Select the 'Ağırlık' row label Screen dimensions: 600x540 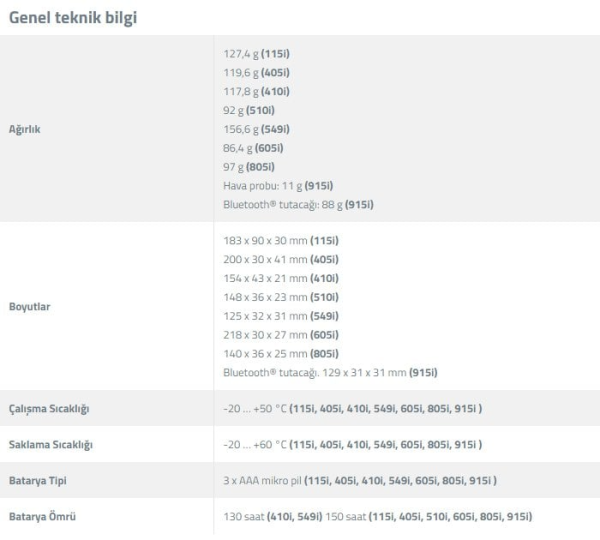(24, 129)
